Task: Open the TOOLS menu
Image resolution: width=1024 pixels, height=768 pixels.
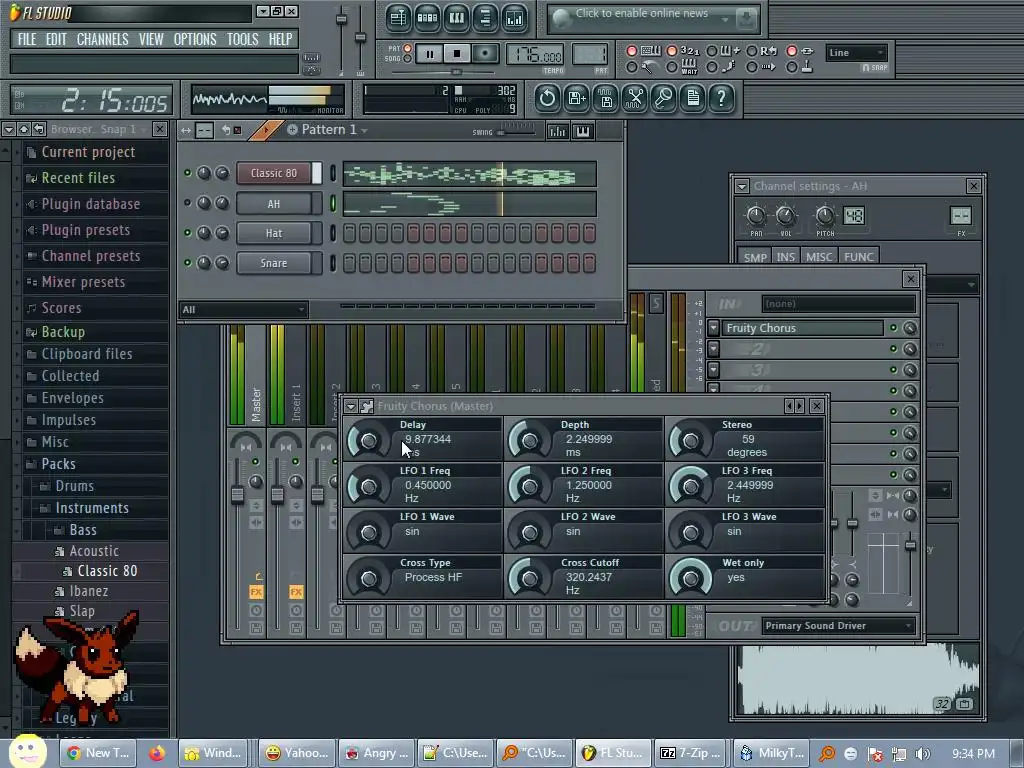Action: click(x=242, y=39)
